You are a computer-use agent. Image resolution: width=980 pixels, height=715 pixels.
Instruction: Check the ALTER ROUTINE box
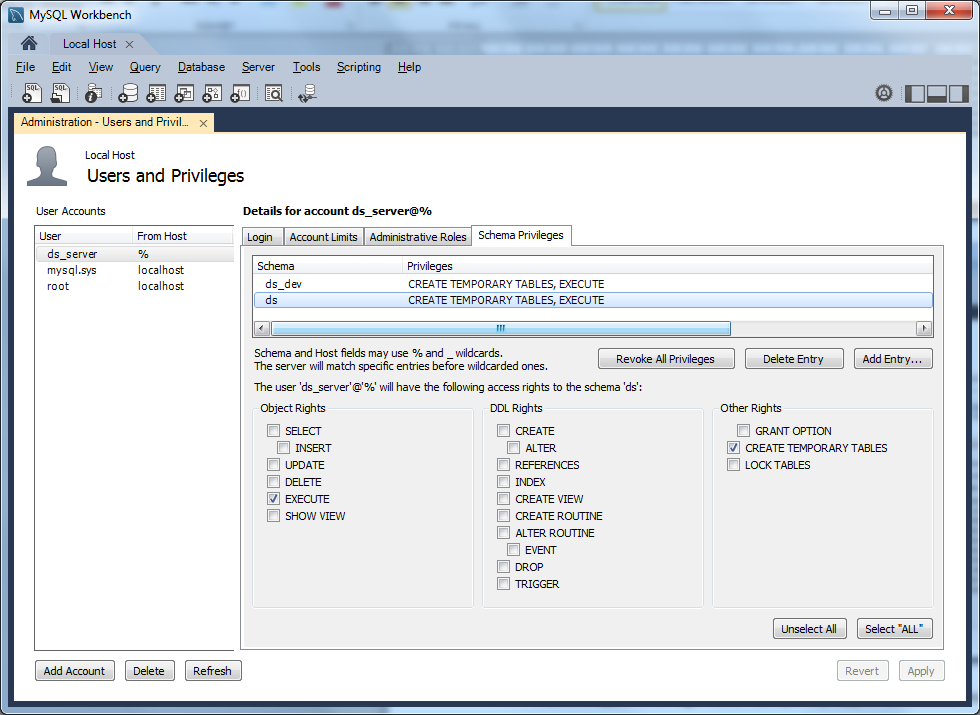click(x=503, y=532)
